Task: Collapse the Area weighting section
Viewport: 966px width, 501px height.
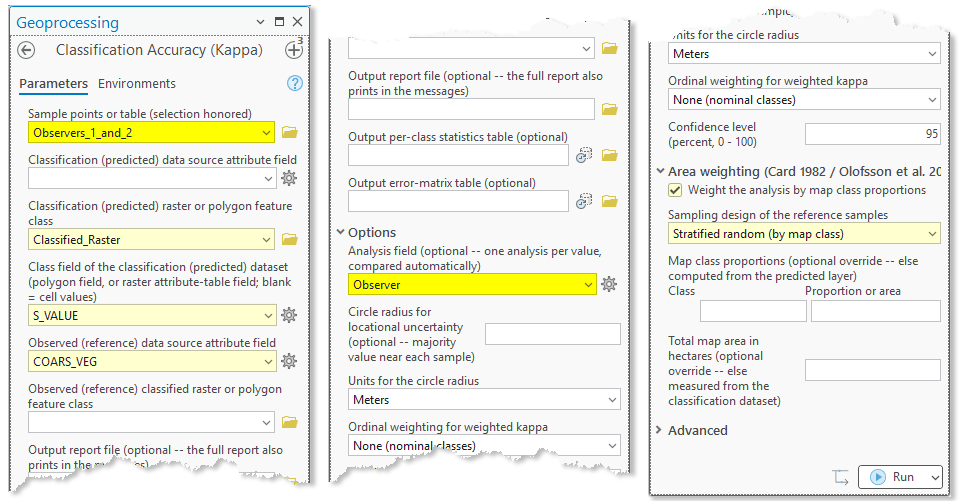Action: pyautogui.click(x=660, y=171)
